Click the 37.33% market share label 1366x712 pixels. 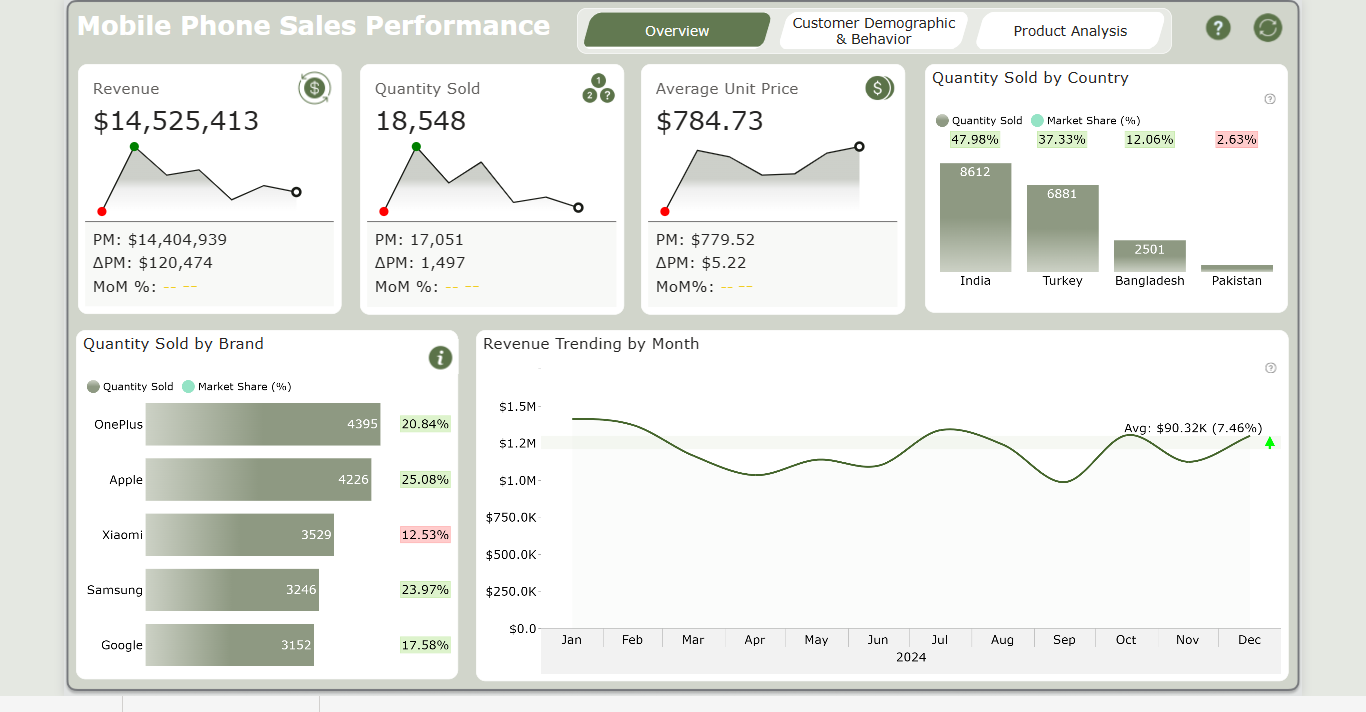click(x=1062, y=139)
